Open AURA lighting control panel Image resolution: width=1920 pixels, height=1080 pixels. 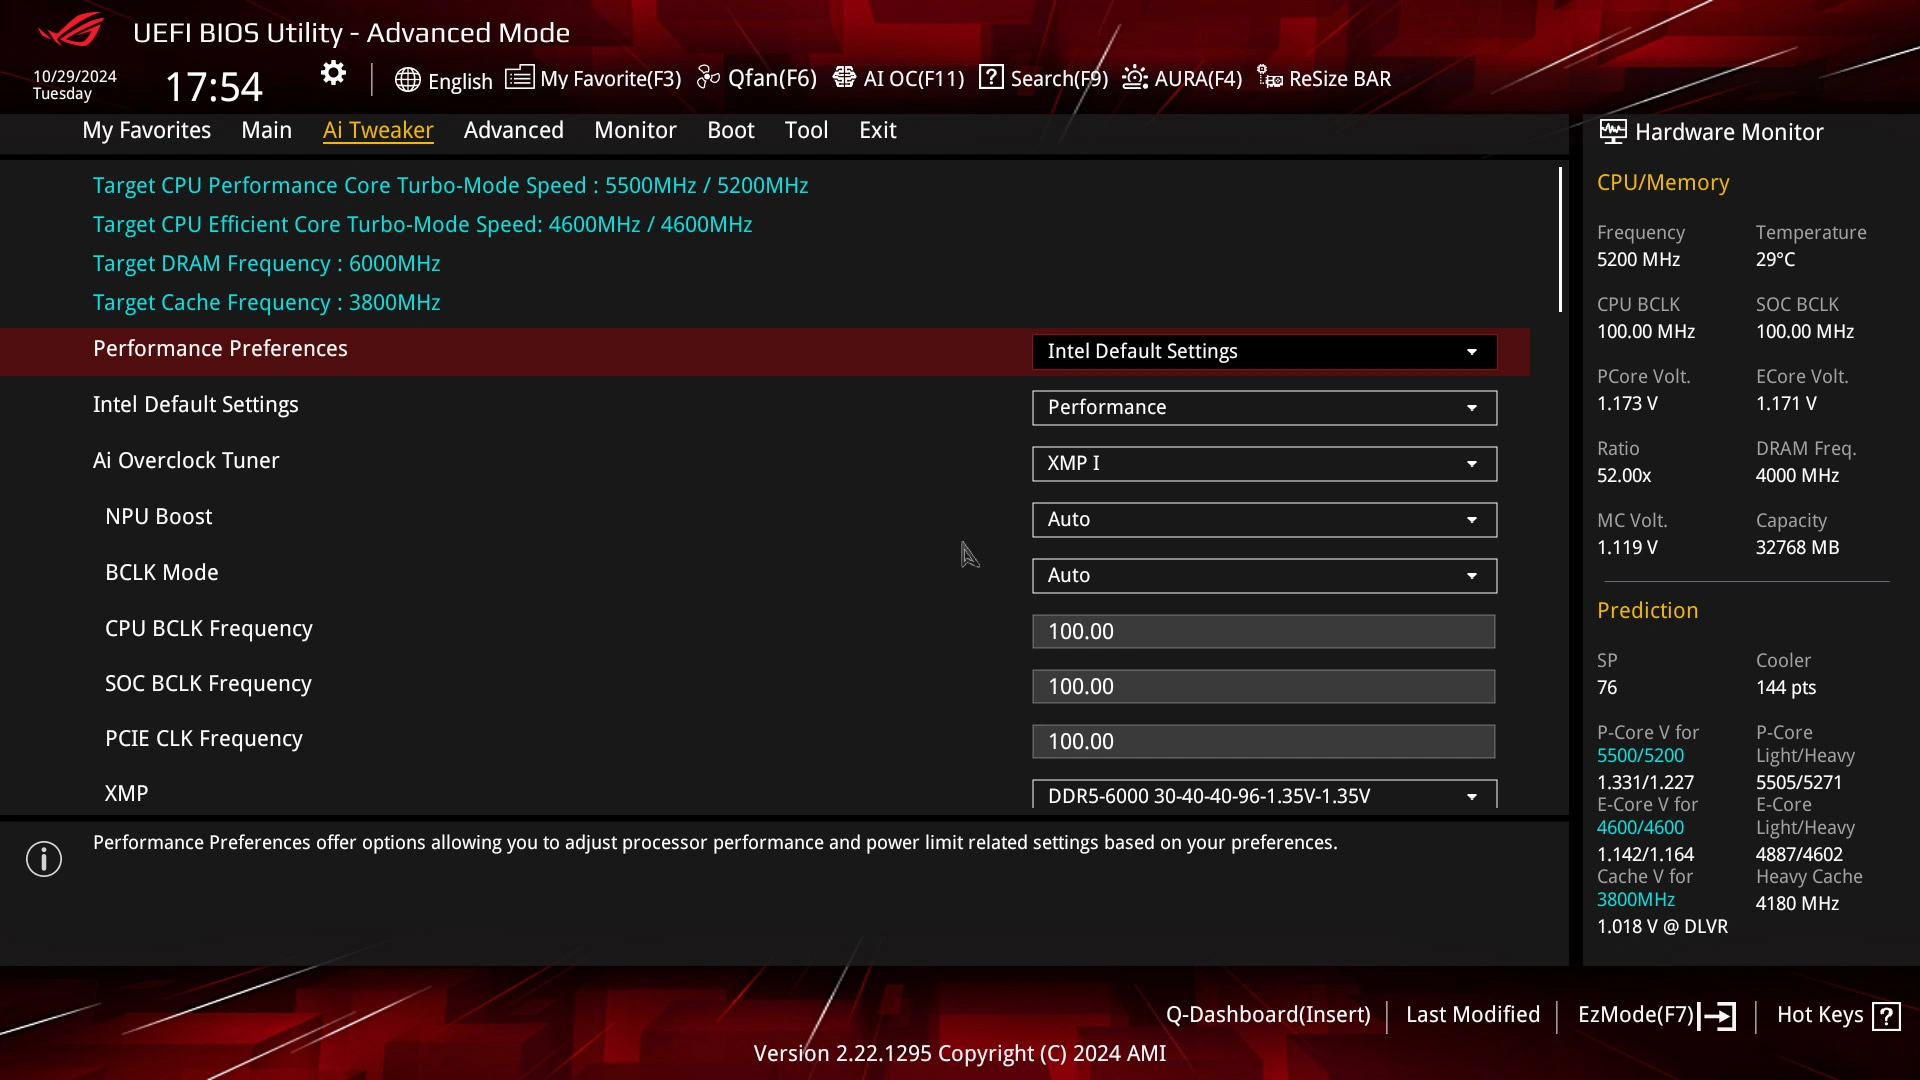point(1180,78)
